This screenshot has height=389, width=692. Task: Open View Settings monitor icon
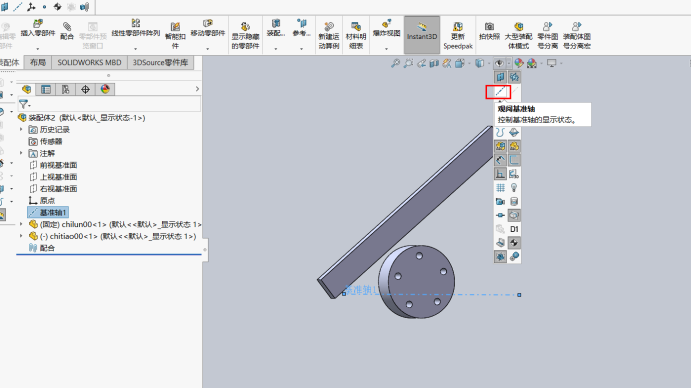(552, 64)
